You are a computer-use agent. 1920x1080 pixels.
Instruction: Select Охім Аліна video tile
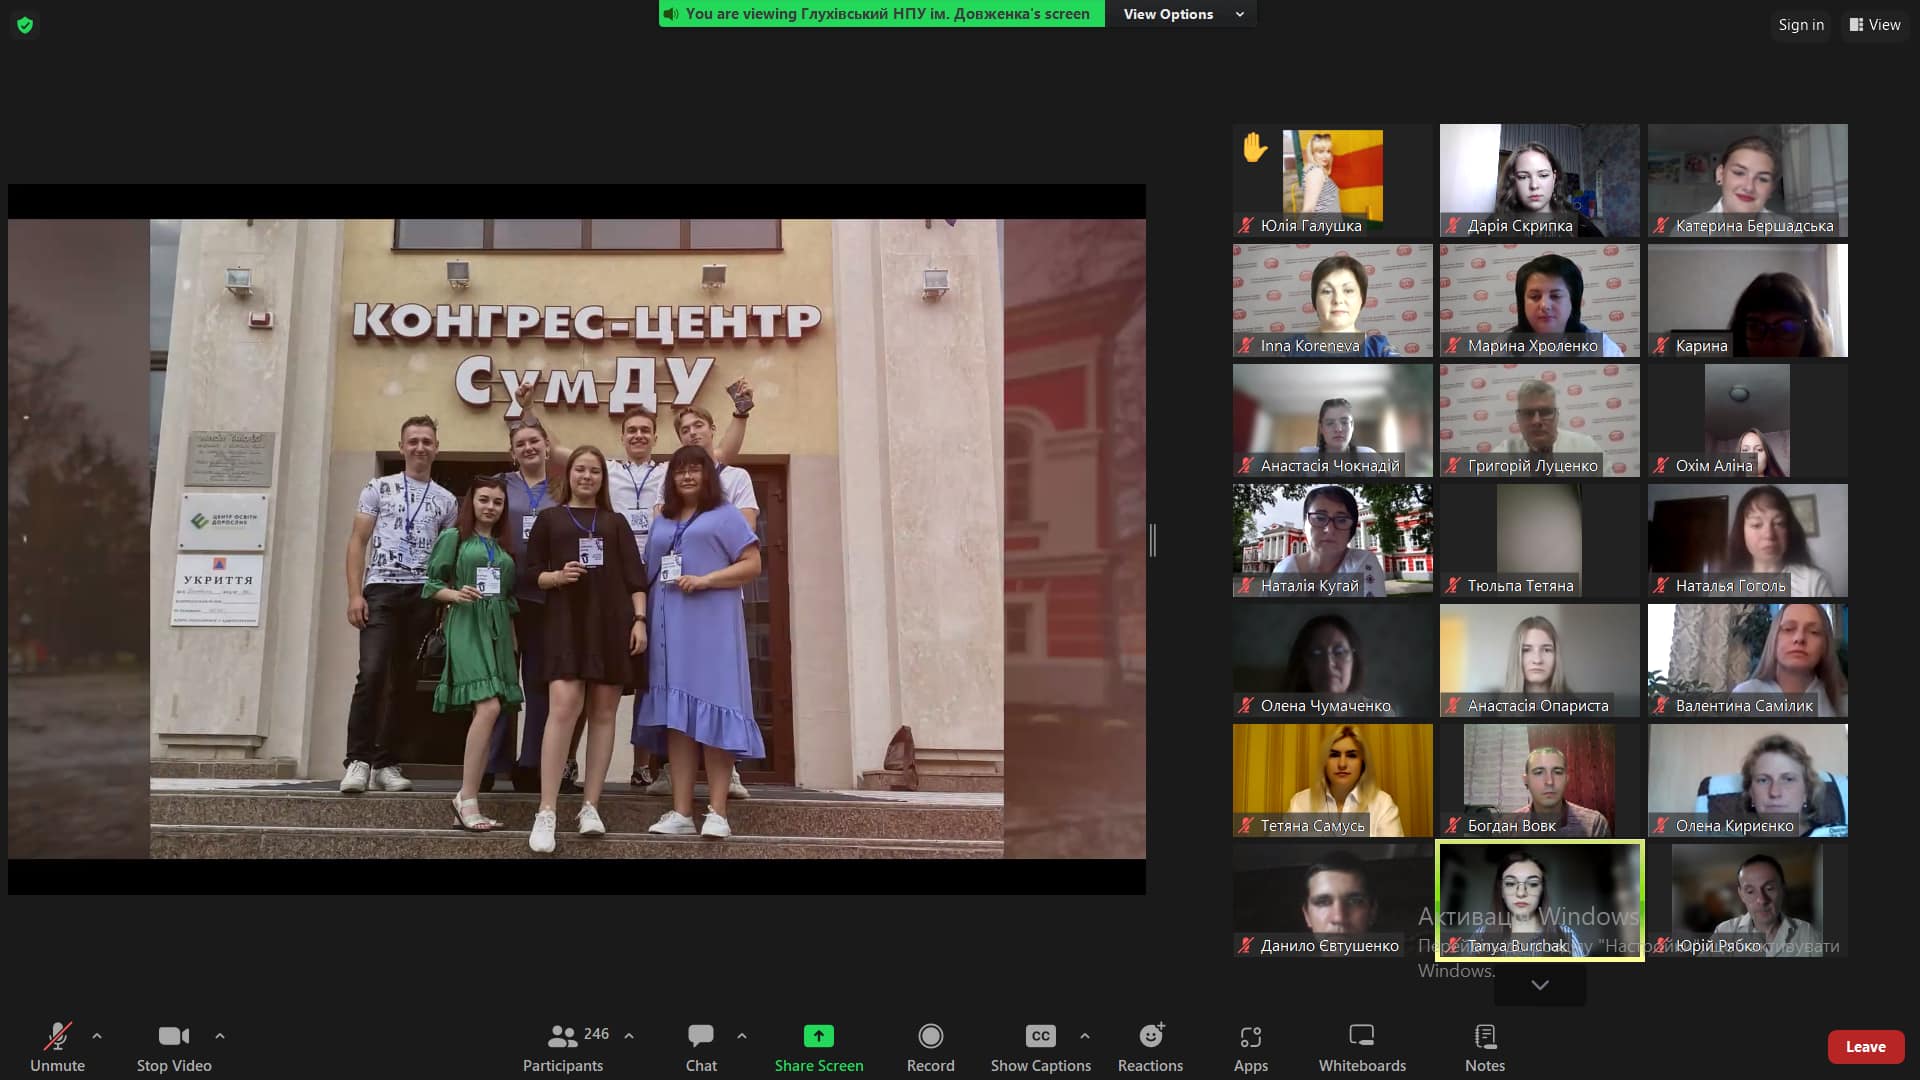pos(1748,420)
